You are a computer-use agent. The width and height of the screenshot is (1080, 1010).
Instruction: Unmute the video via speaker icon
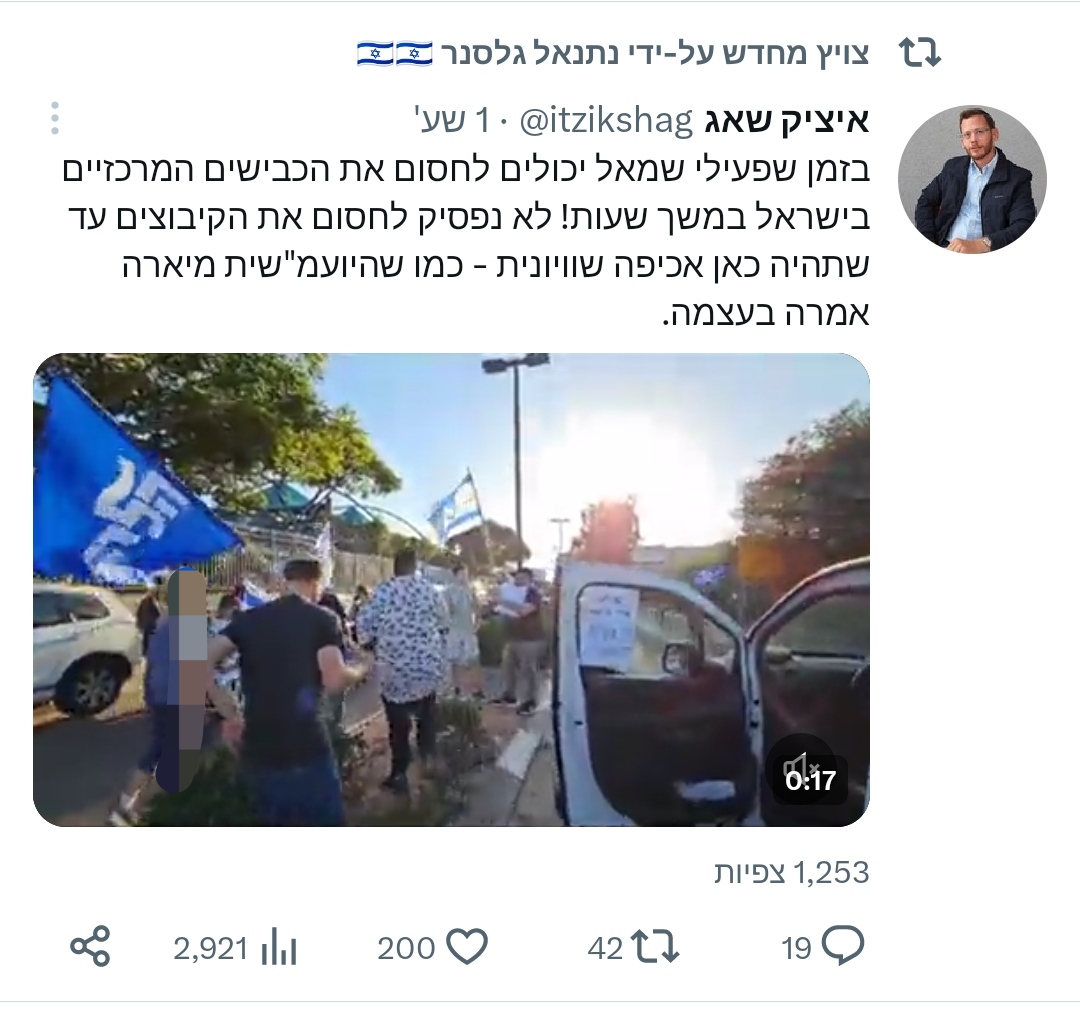(x=799, y=765)
